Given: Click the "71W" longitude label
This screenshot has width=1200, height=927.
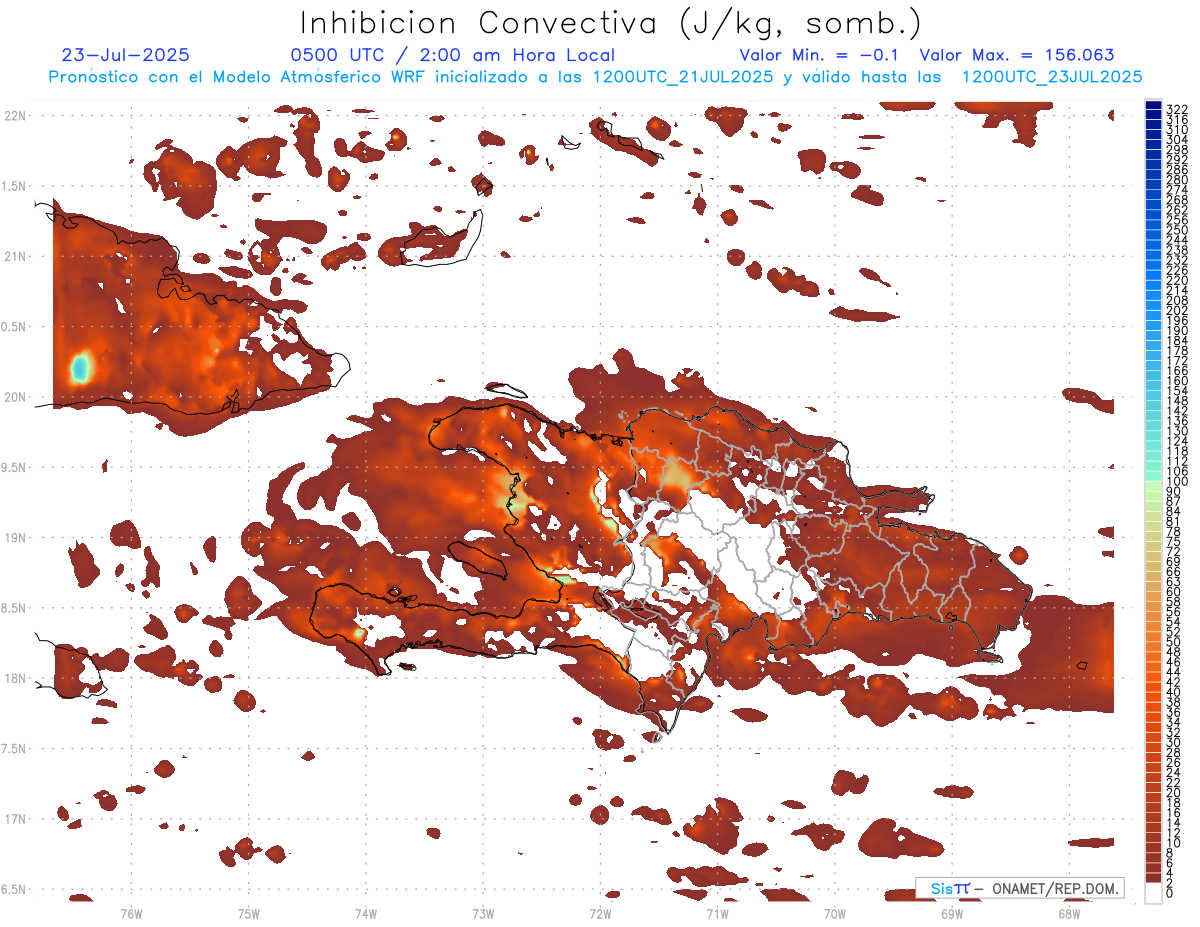Looking at the screenshot, I should [717, 913].
